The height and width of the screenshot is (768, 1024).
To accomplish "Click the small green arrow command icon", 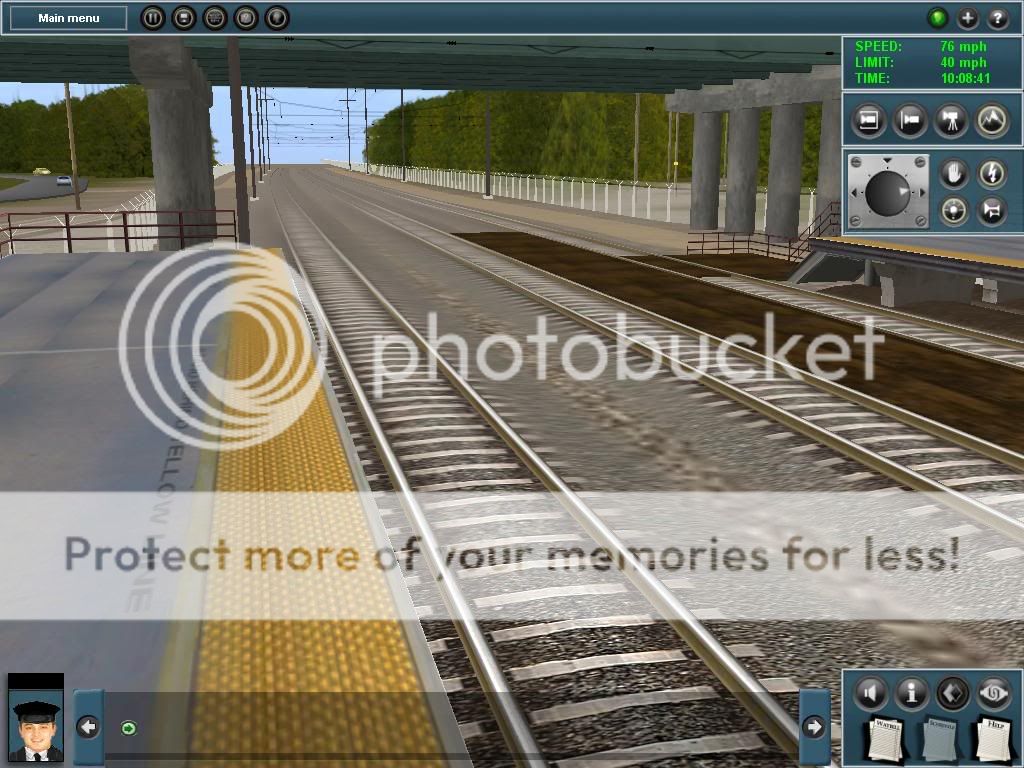I will tap(129, 728).
